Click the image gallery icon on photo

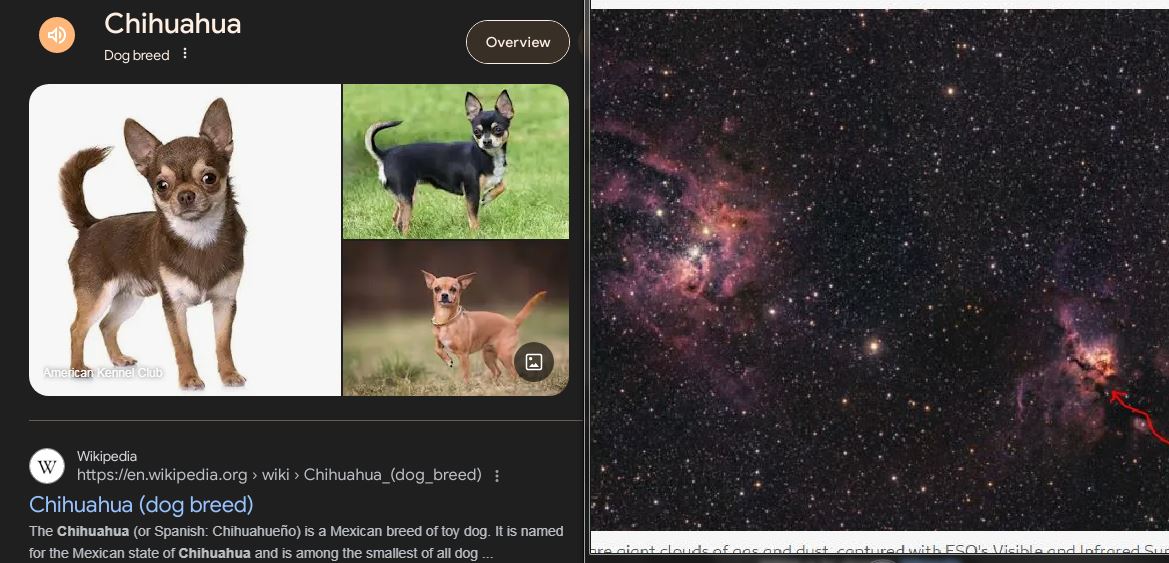tap(534, 362)
